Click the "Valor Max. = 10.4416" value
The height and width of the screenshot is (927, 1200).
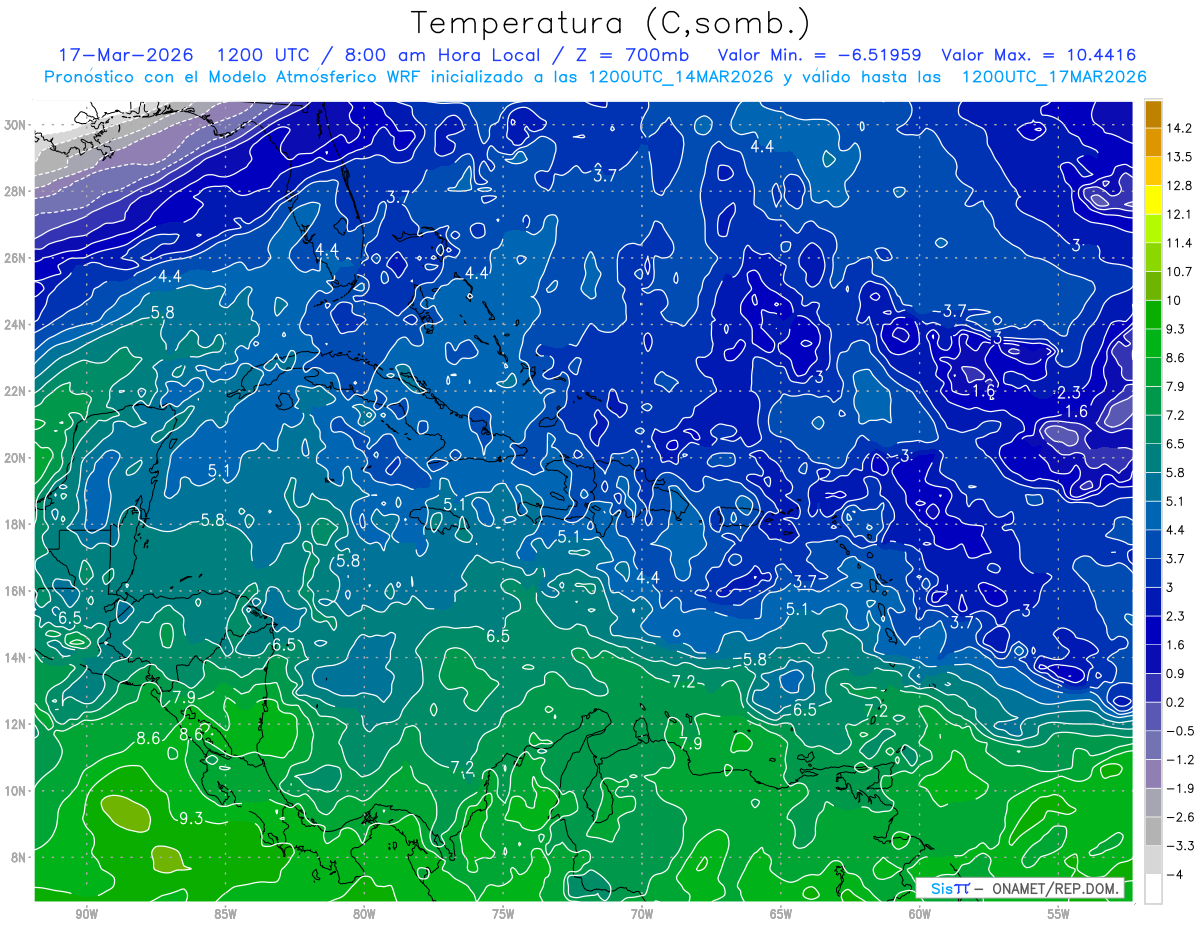1038,55
